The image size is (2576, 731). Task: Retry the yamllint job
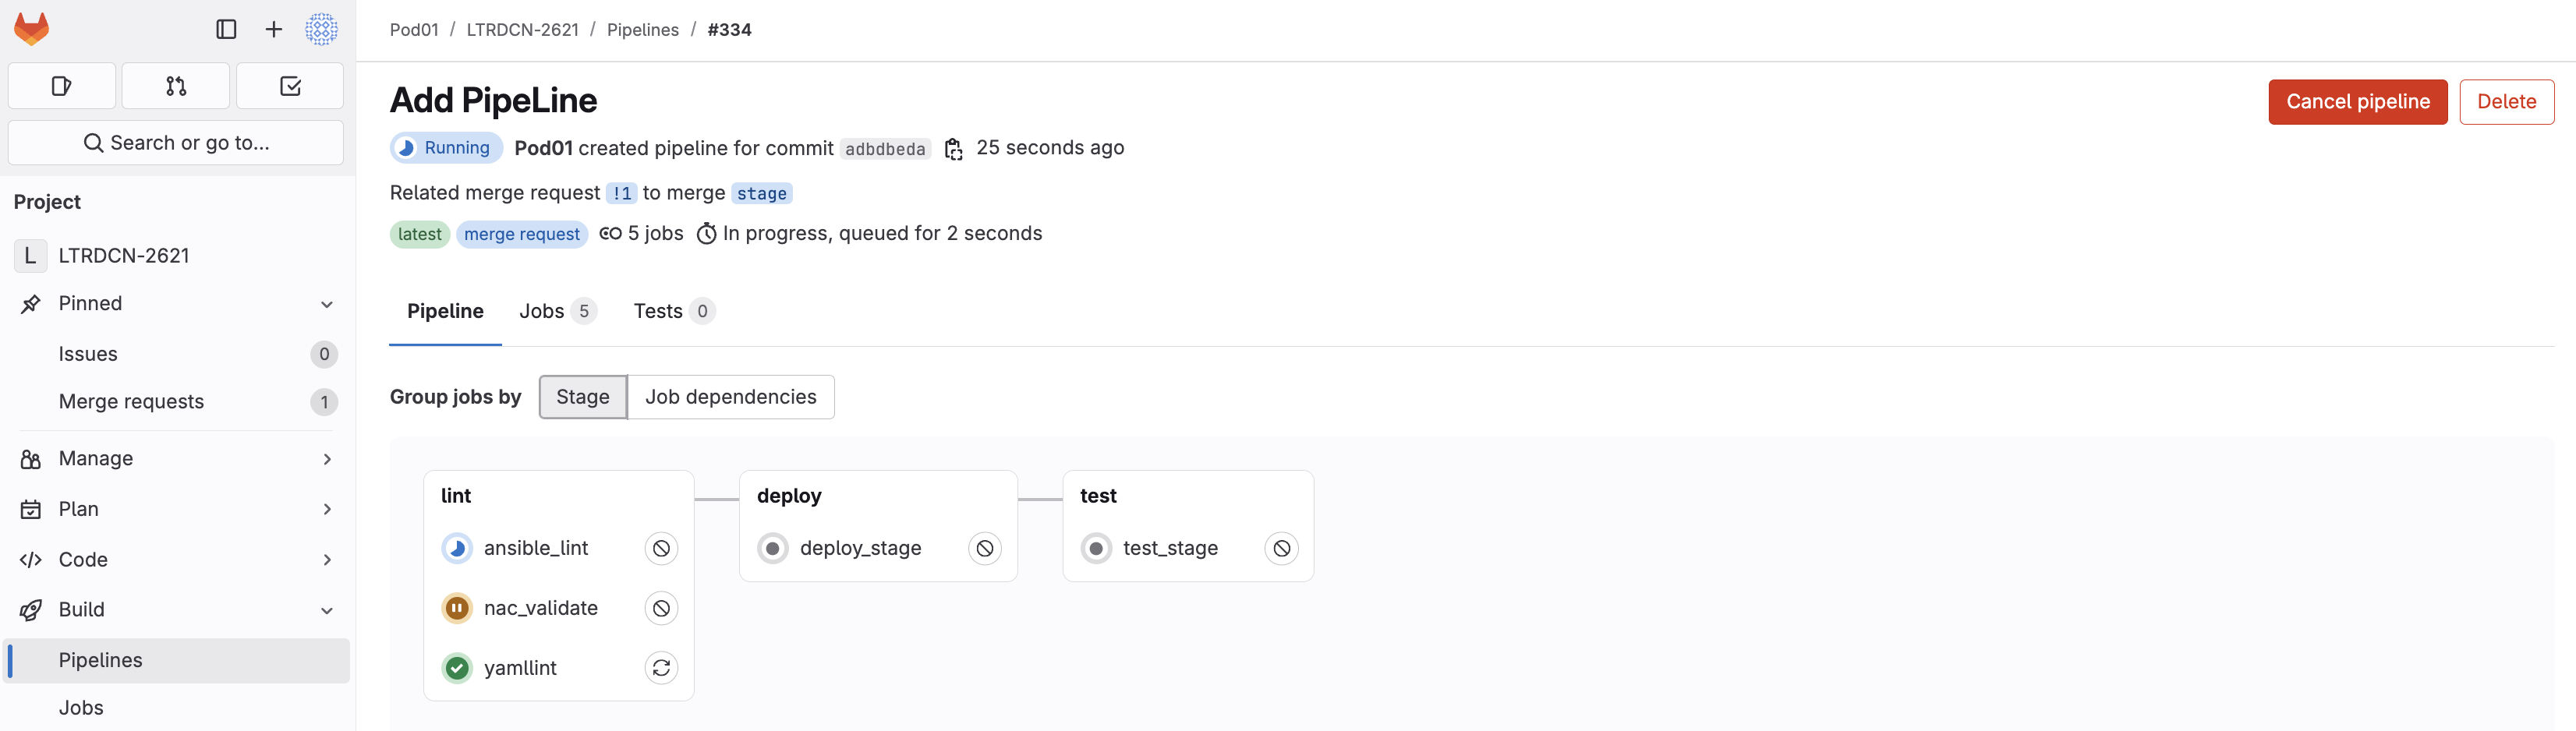click(661, 668)
